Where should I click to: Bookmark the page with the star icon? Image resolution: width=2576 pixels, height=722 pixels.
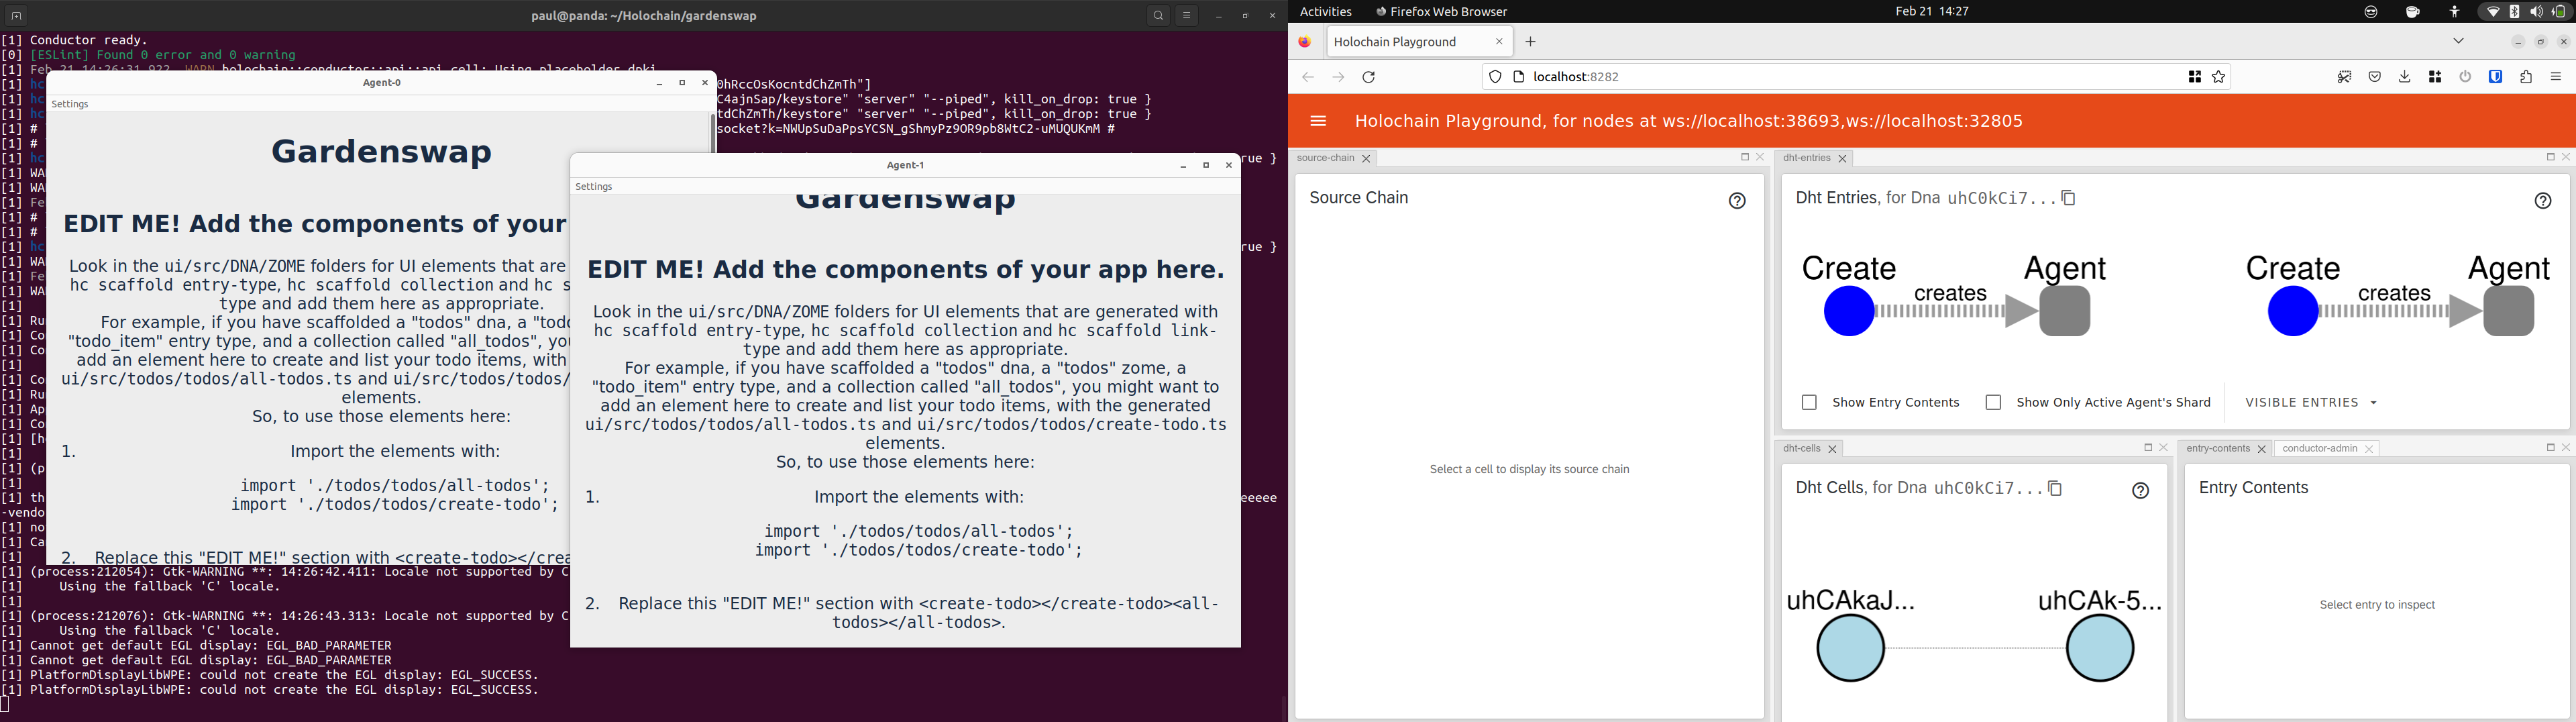coord(2218,76)
